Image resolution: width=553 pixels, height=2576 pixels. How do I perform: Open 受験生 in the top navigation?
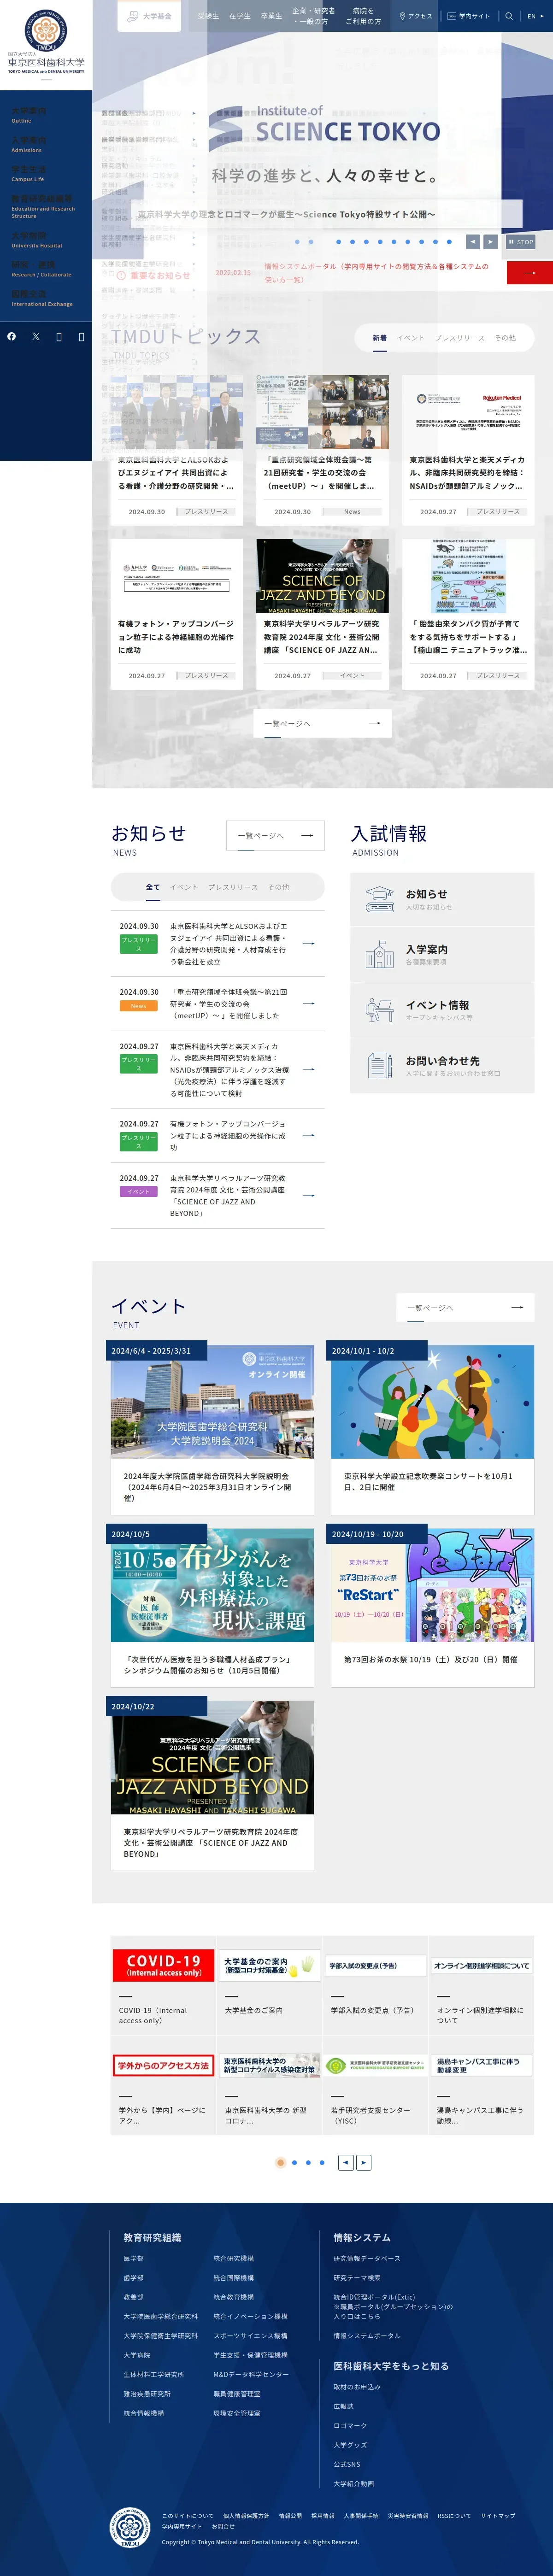(x=208, y=16)
